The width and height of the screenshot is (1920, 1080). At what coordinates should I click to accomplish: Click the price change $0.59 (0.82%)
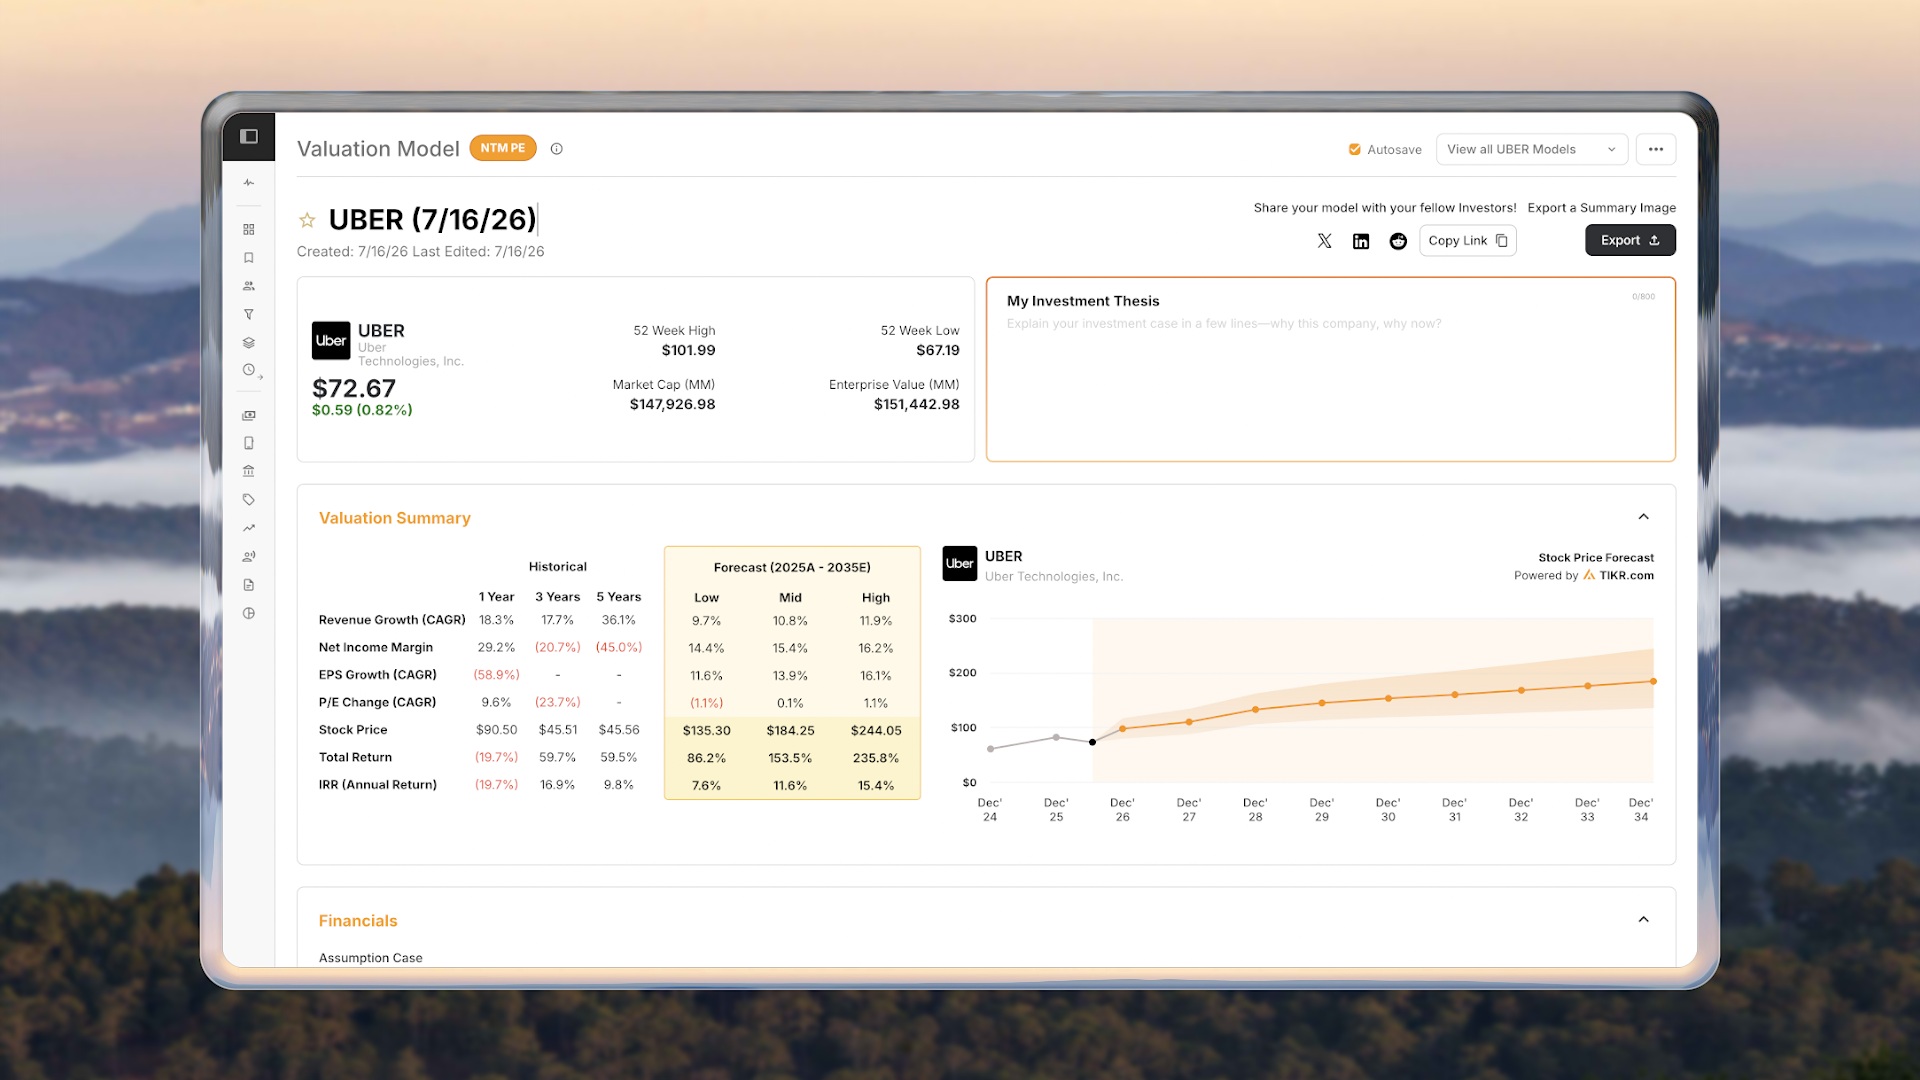pos(362,410)
